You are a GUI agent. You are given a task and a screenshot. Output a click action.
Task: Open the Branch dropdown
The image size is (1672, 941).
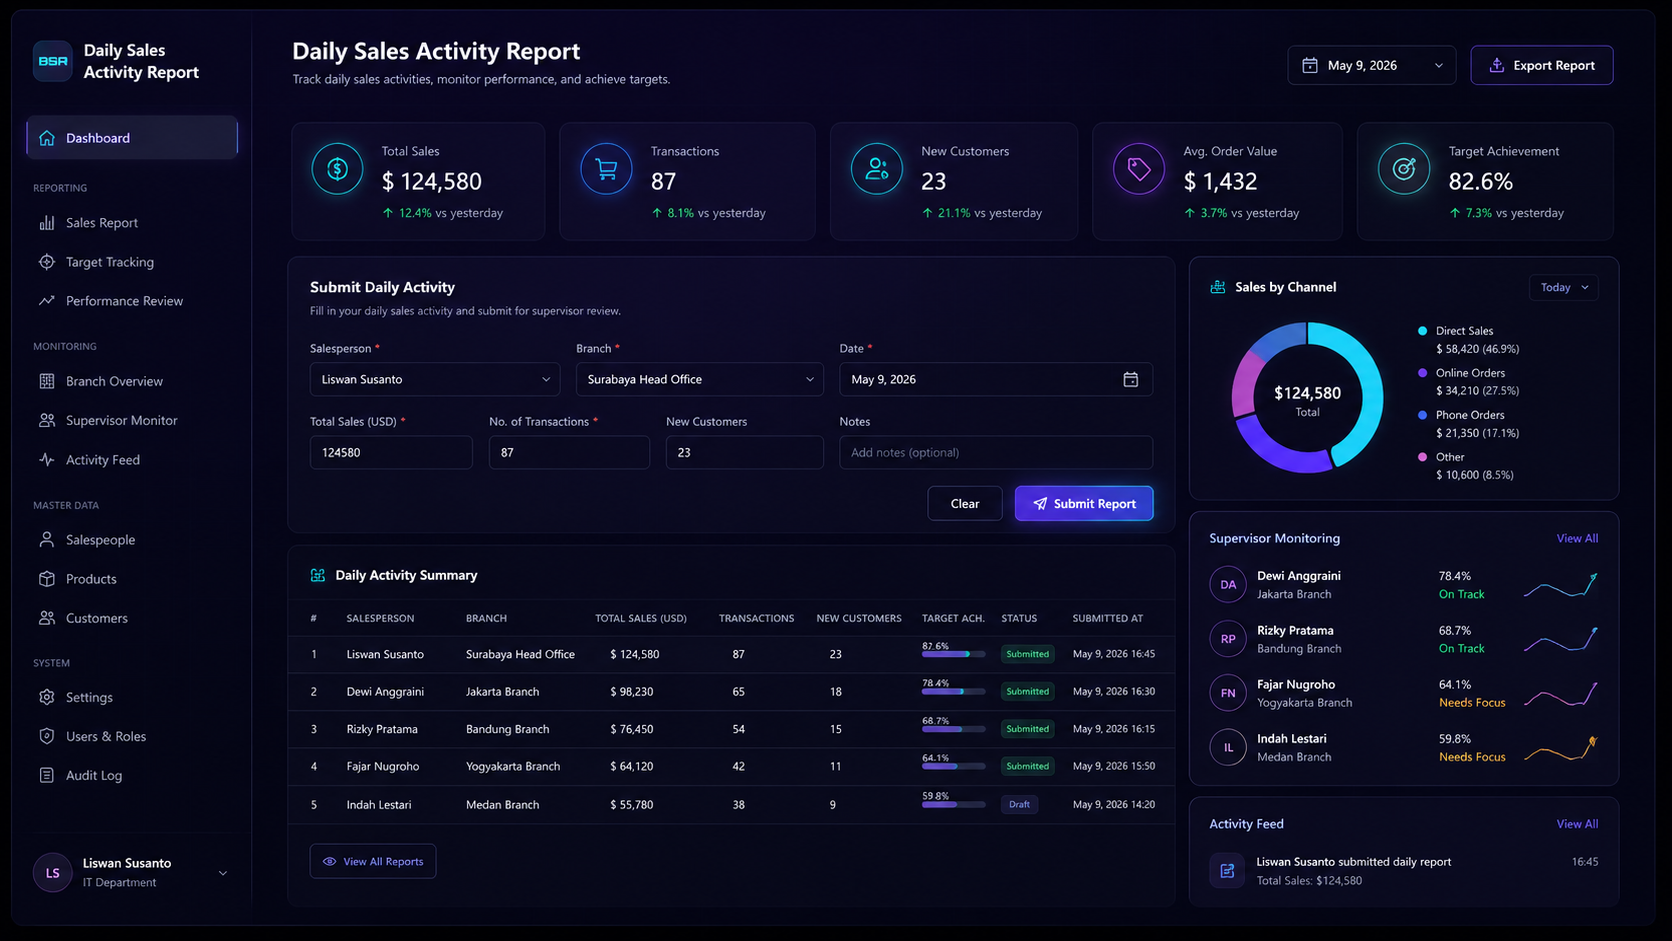click(700, 380)
